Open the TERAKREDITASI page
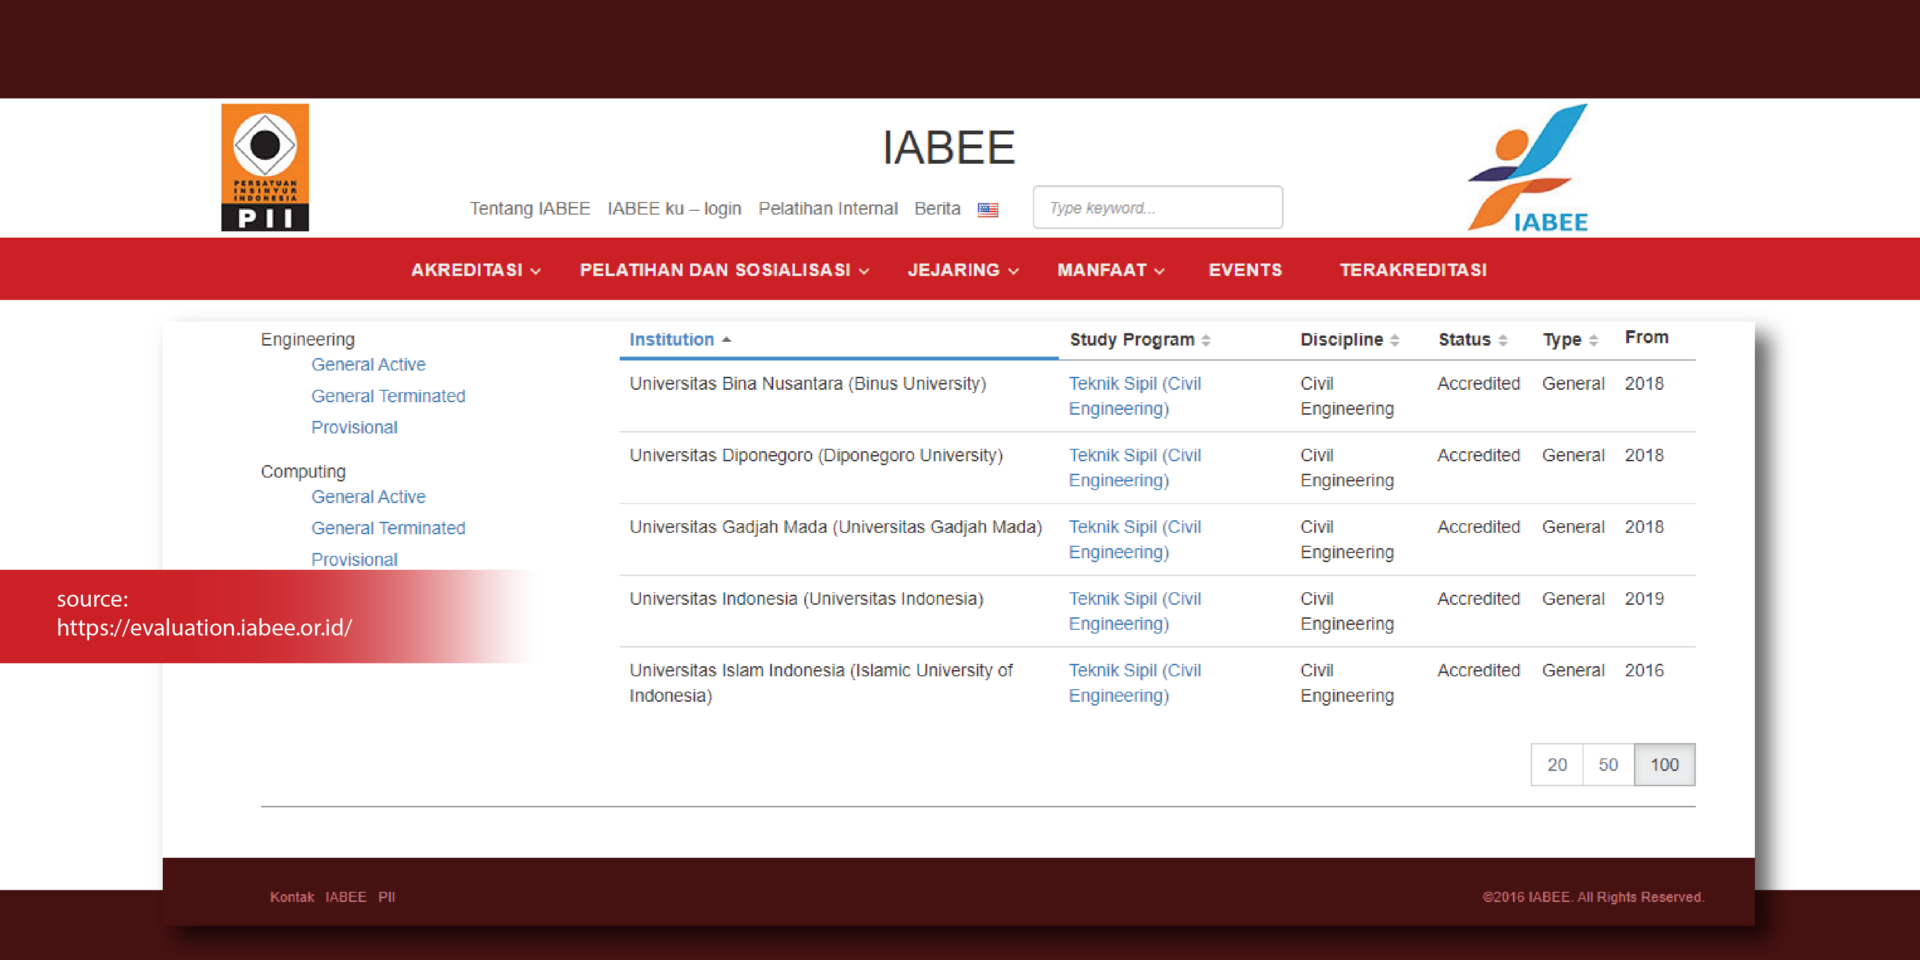The height and width of the screenshot is (960, 1920). pos(1413,270)
